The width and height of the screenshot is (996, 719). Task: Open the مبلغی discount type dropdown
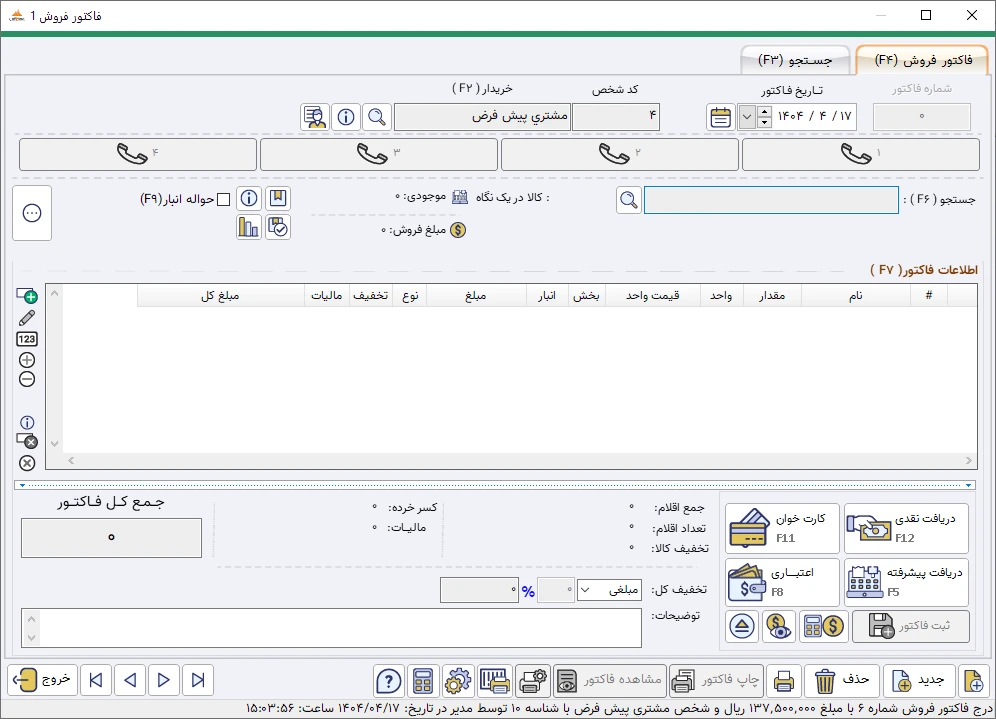tap(609, 590)
